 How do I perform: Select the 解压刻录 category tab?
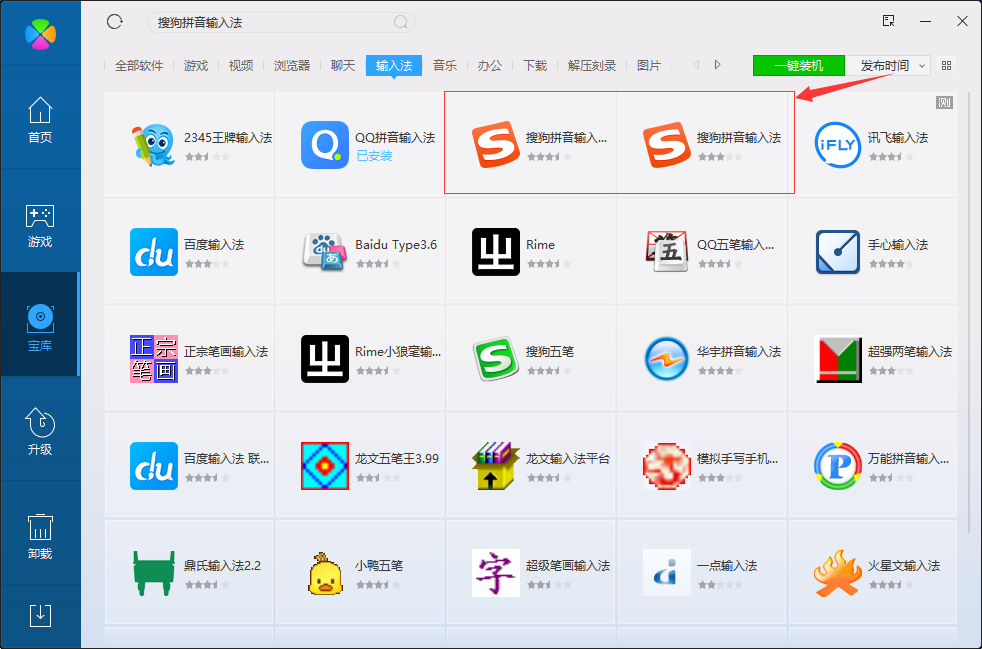click(x=592, y=65)
